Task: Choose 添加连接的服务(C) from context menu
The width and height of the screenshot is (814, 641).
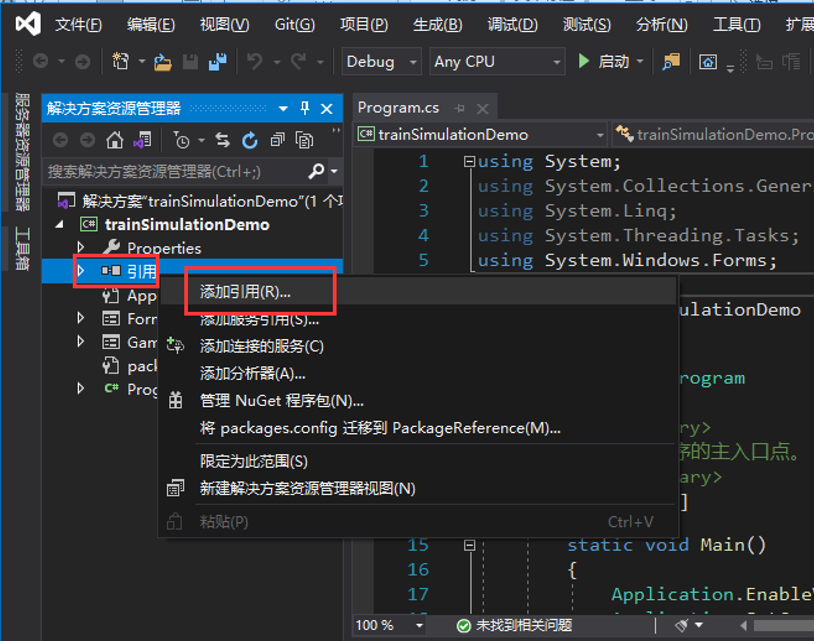Action: pos(418,346)
